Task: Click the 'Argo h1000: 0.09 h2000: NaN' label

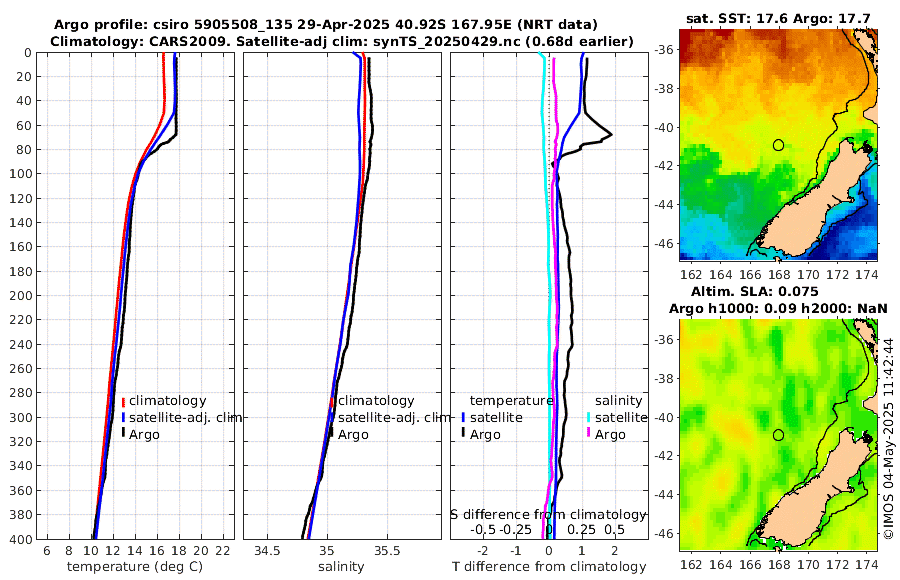Action: point(778,307)
